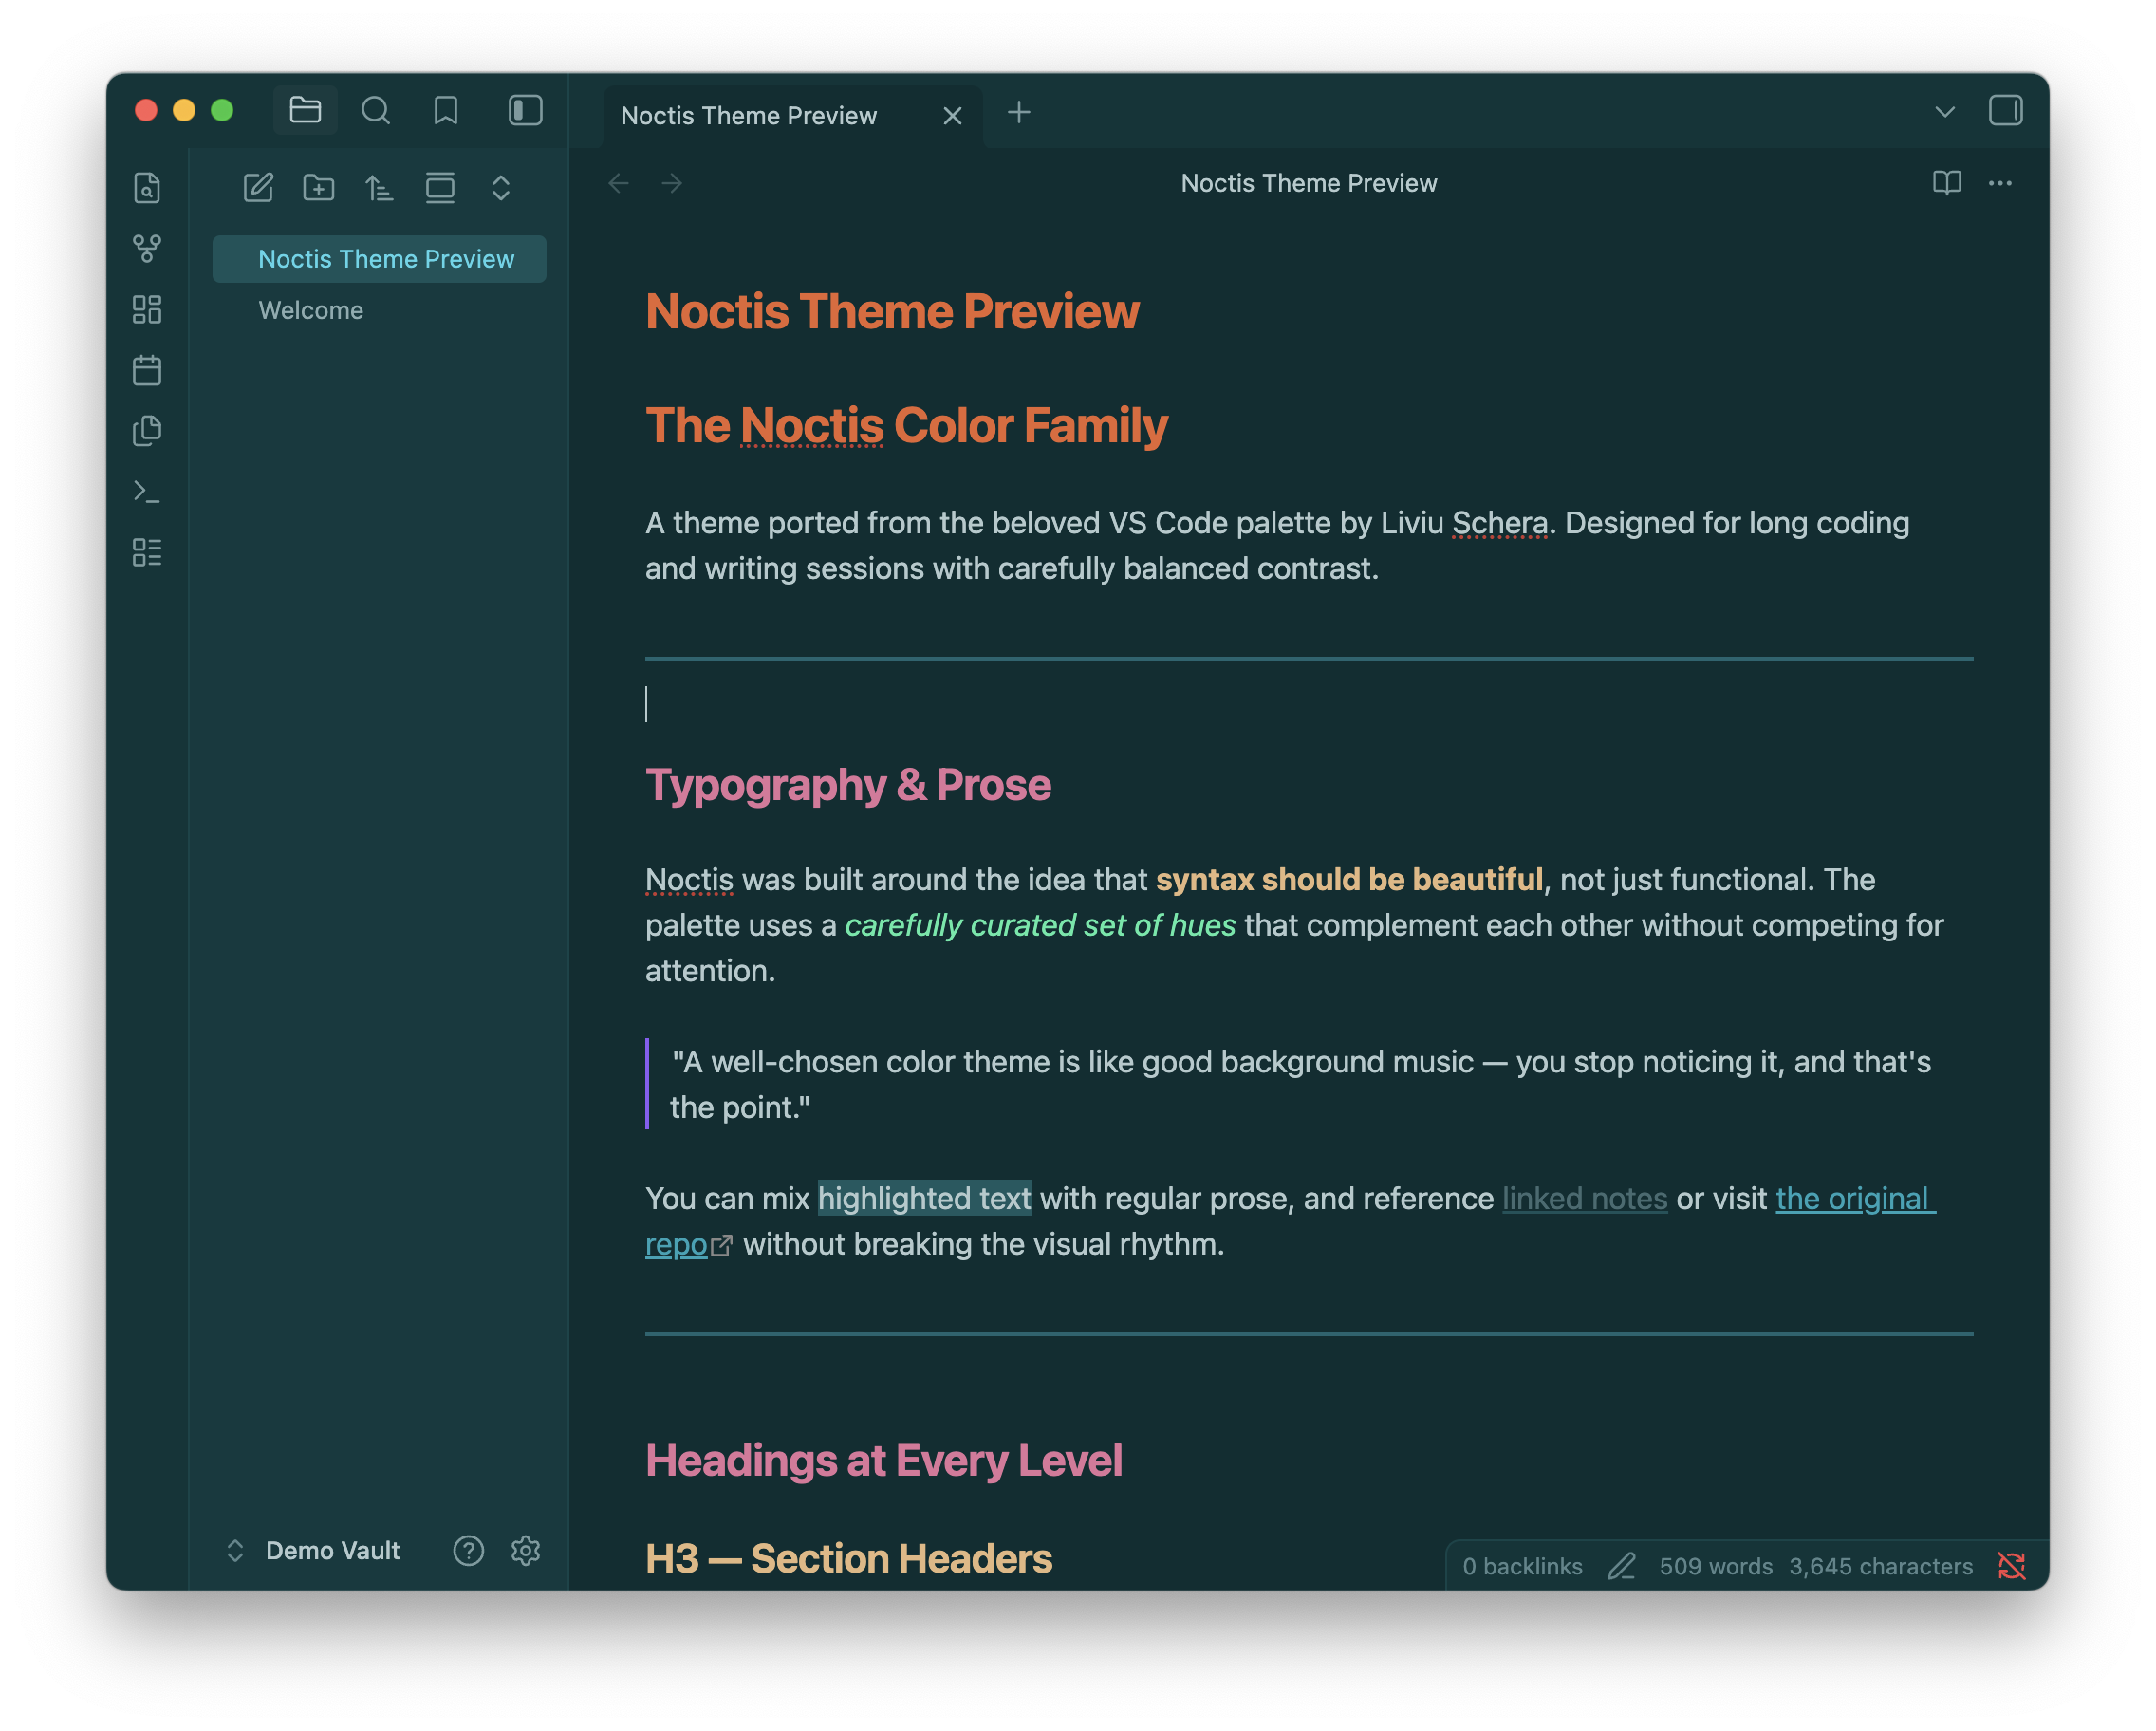The height and width of the screenshot is (1731, 2156).
Task: Expand or collapse all folders
Action: click(501, 187)
